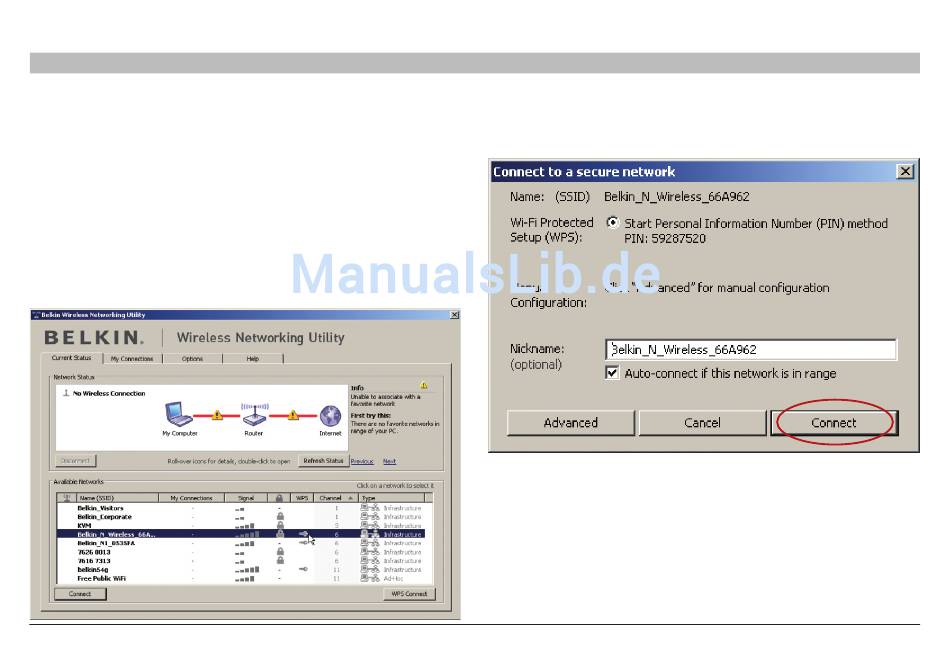Click the Internet globe icon
The image size is (950, 653).
[330, 414]
